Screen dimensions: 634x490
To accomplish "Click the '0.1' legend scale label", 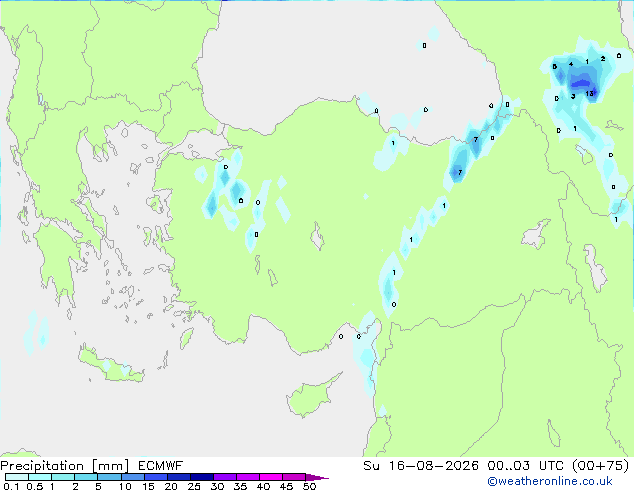I will coord(11,486).
